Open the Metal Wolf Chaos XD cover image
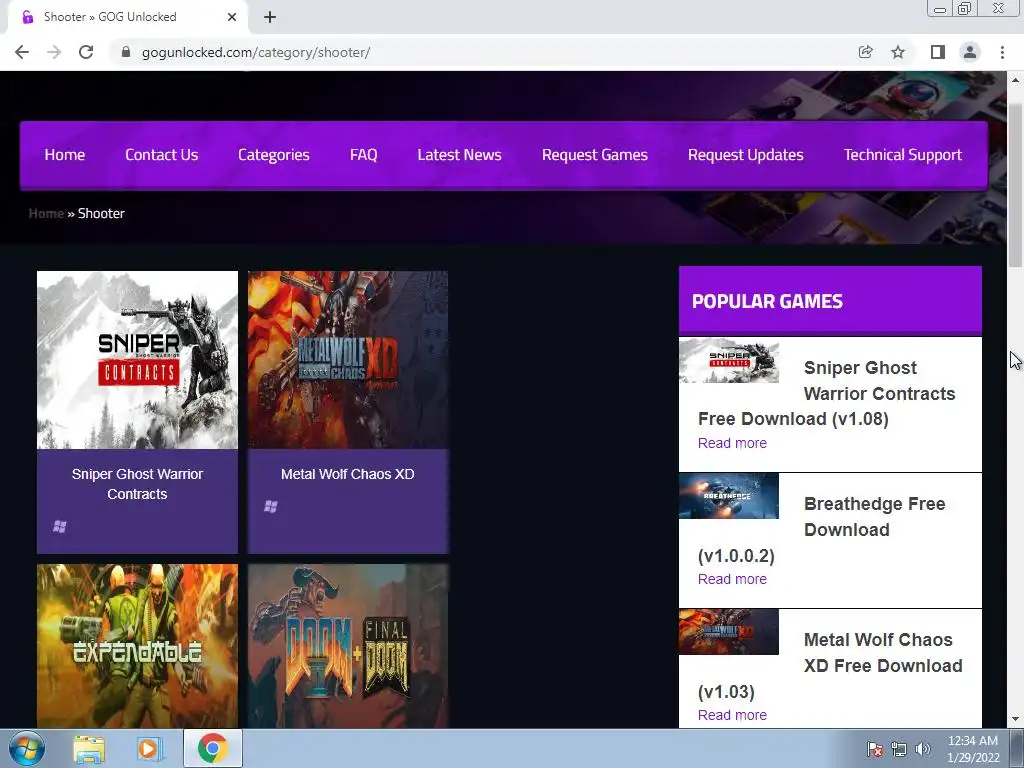 click(348, 360)
